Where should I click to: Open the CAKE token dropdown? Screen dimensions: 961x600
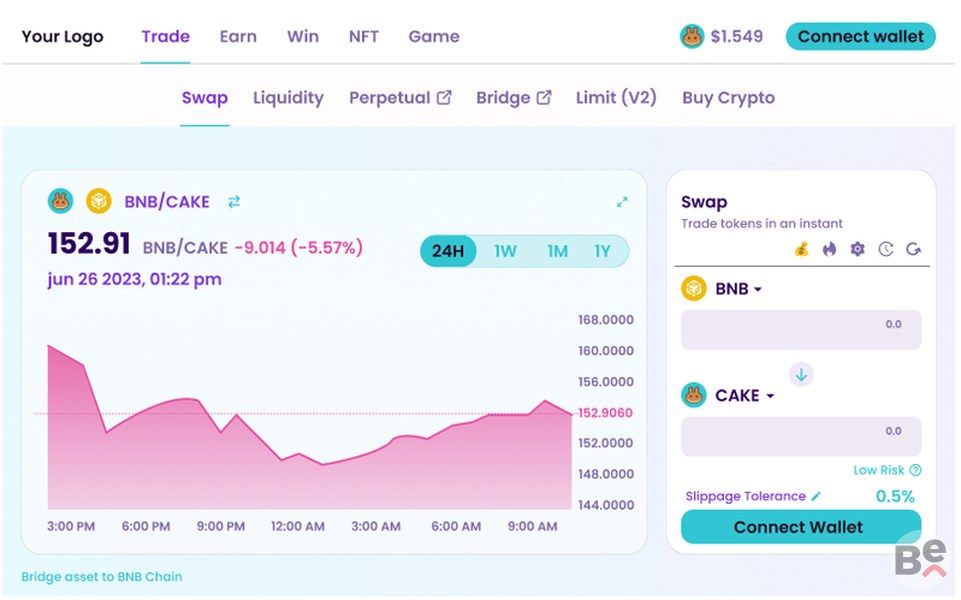pos(744,396)
